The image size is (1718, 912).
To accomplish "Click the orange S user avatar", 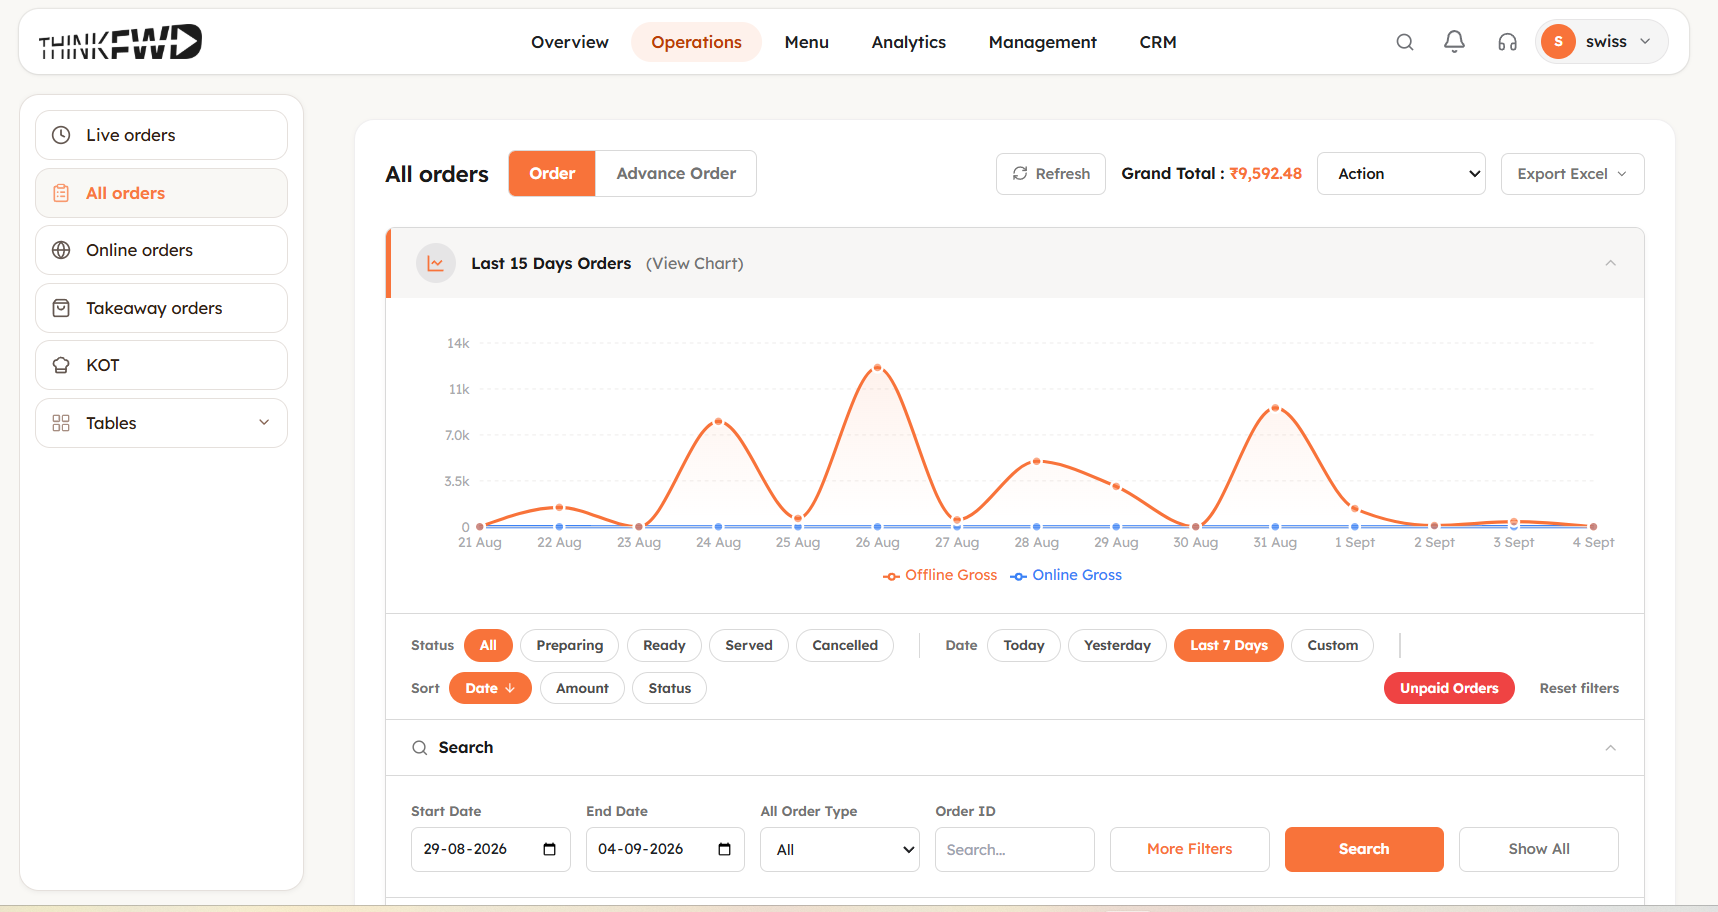I will (1558, 42).
